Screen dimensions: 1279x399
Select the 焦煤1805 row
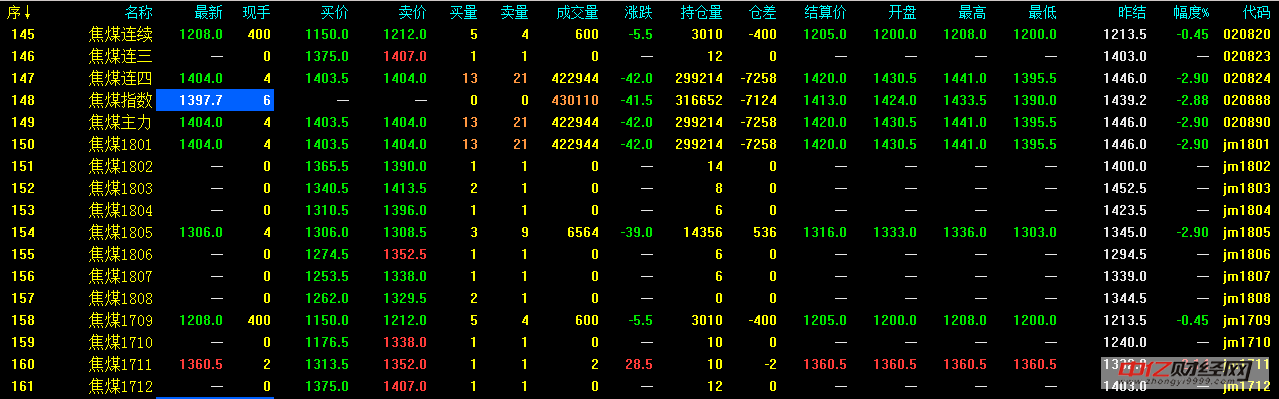pos(639,232)
